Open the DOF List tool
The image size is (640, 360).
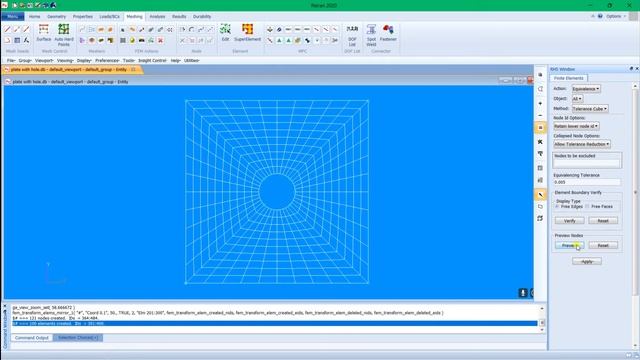(352, 35)
